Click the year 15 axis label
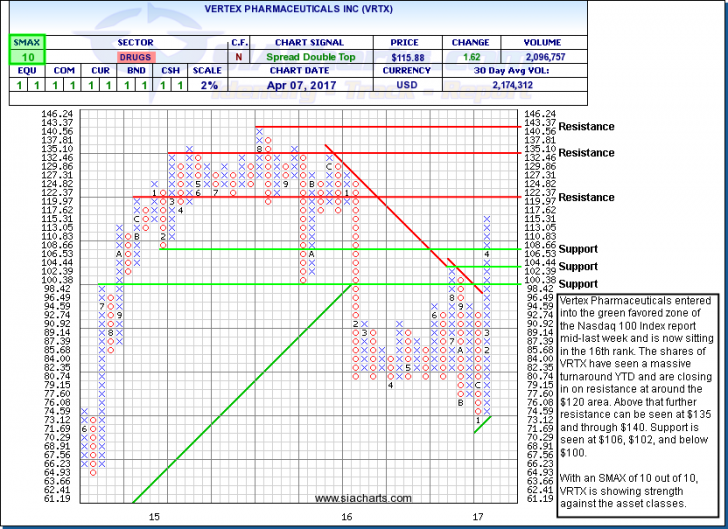 click(x=155, y=516)
